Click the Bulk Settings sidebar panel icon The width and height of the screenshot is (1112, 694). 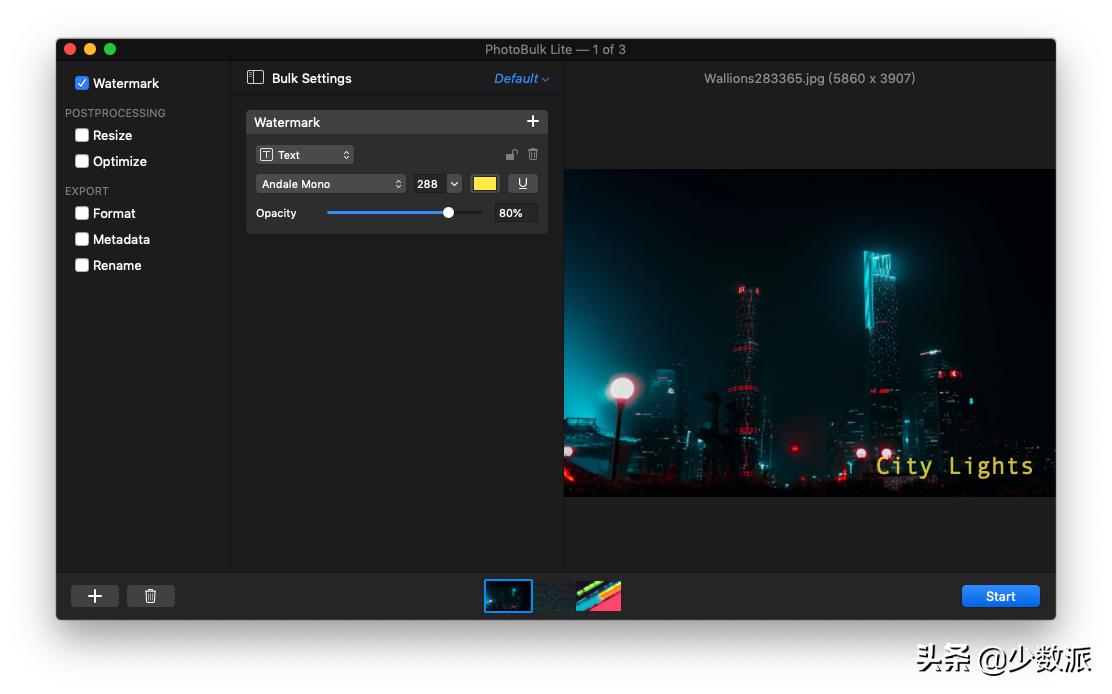(x=256, y=78)
